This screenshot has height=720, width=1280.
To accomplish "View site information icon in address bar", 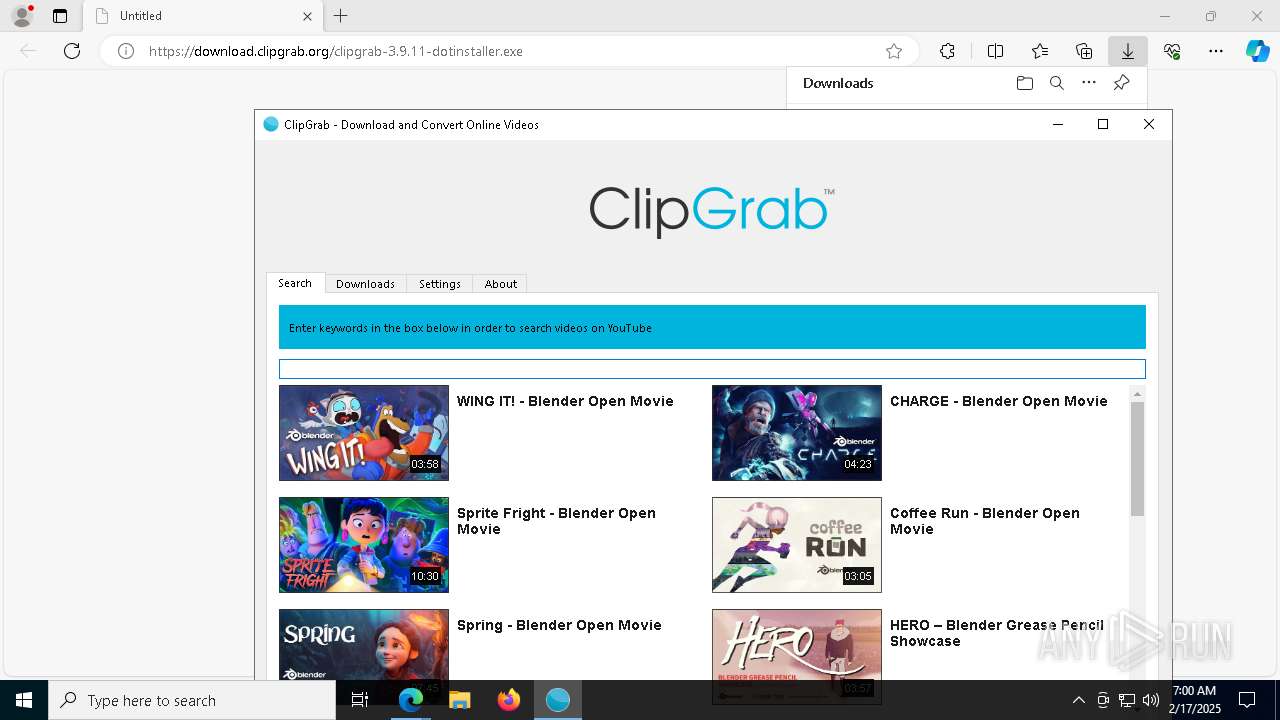I will click(126, 51).
